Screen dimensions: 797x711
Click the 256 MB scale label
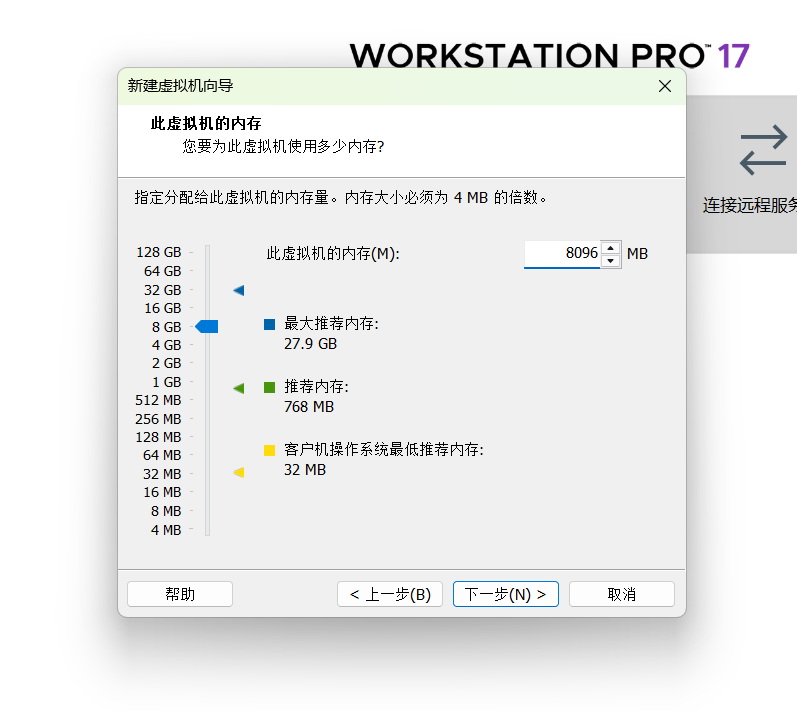click(158, 419)
